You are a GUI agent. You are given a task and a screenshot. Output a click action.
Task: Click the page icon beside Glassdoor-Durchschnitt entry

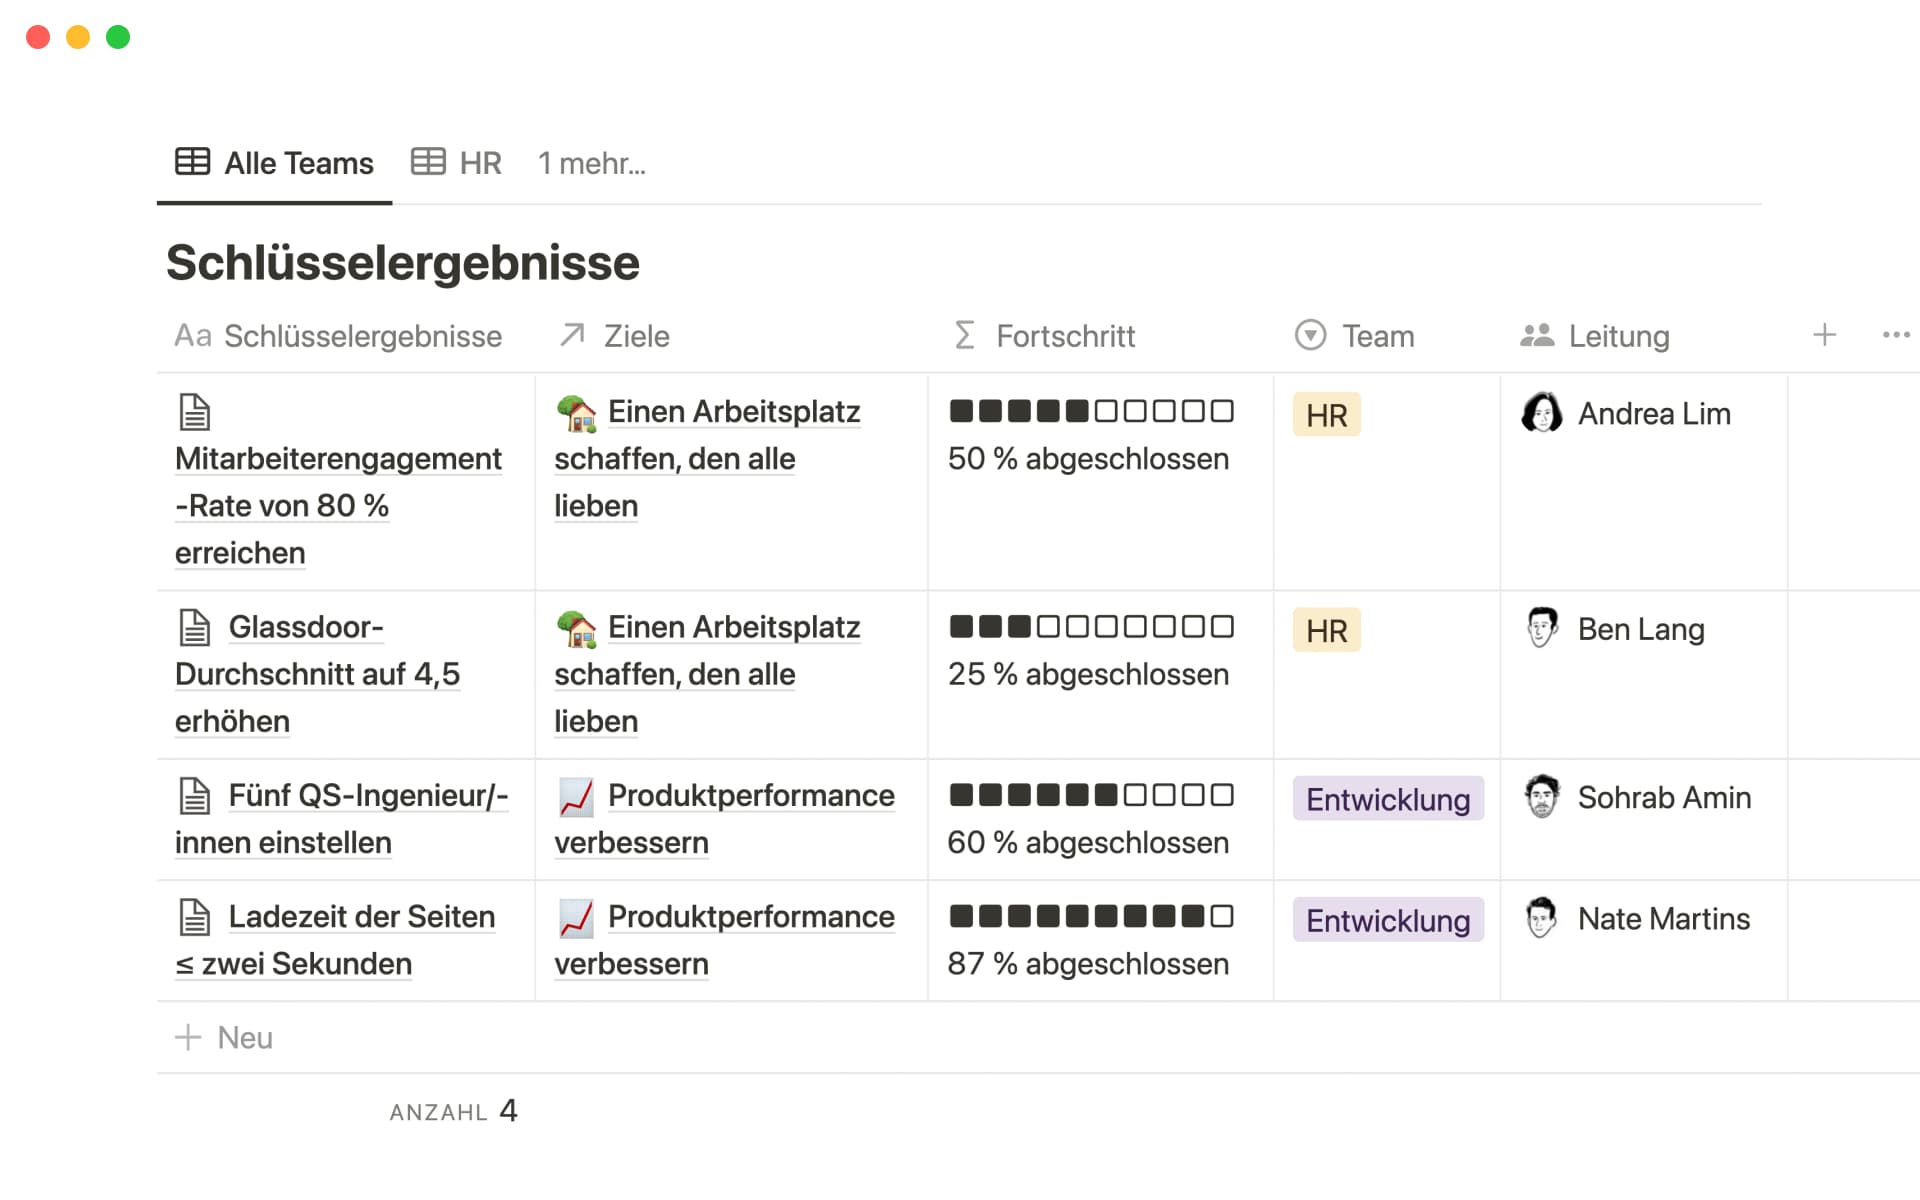(194, 628)
